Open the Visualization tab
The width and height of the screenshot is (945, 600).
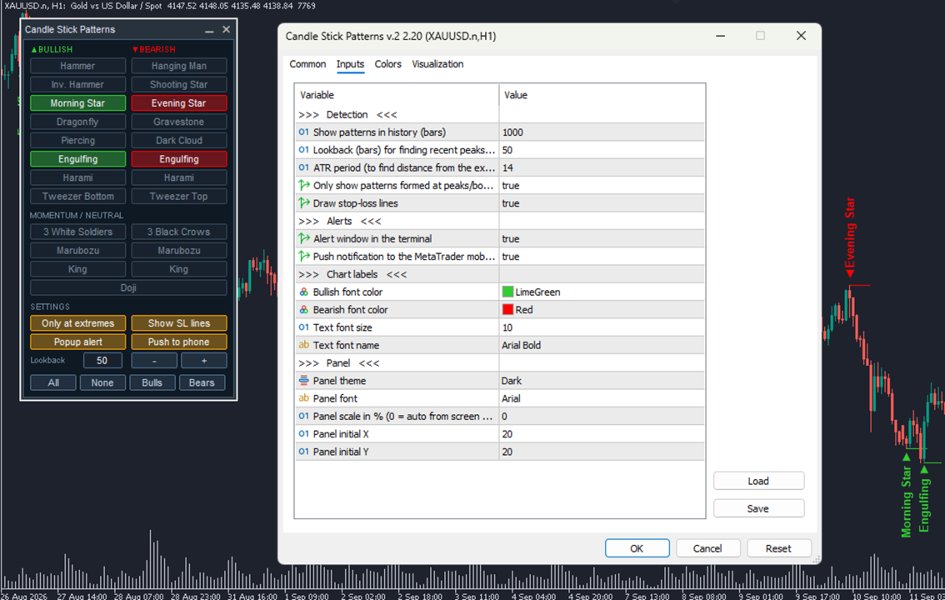click(x=438, y=64)
